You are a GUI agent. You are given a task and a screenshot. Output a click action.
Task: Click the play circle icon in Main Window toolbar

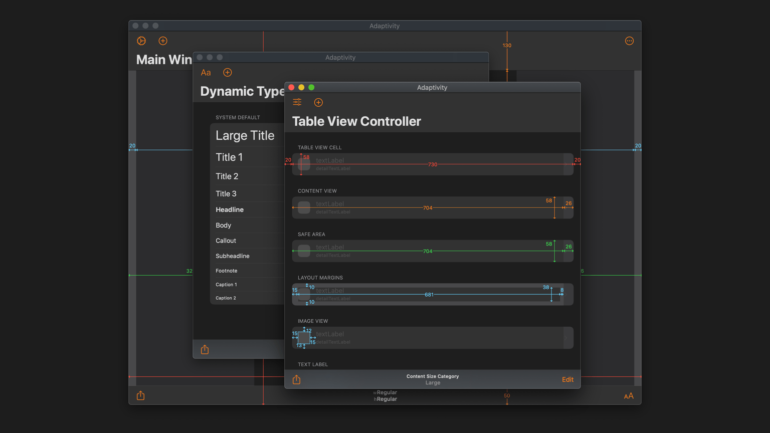click(x=141, y=41)
